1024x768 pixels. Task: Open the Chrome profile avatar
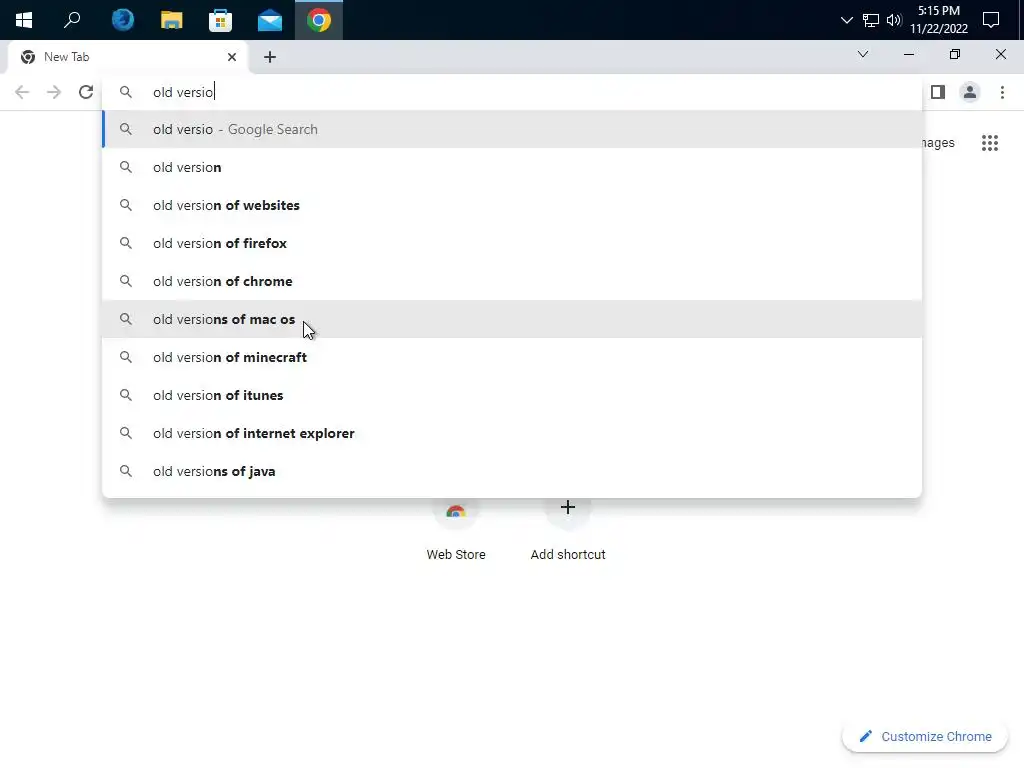tap(970, 92)
